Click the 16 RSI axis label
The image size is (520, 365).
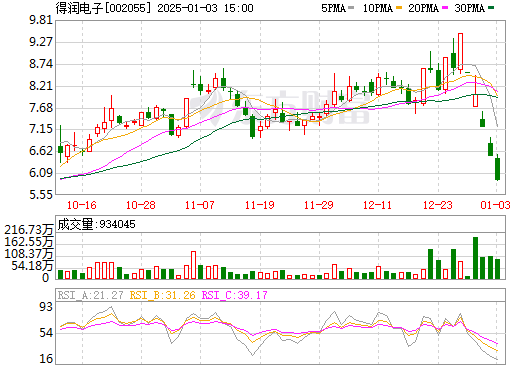click(46, 359)
